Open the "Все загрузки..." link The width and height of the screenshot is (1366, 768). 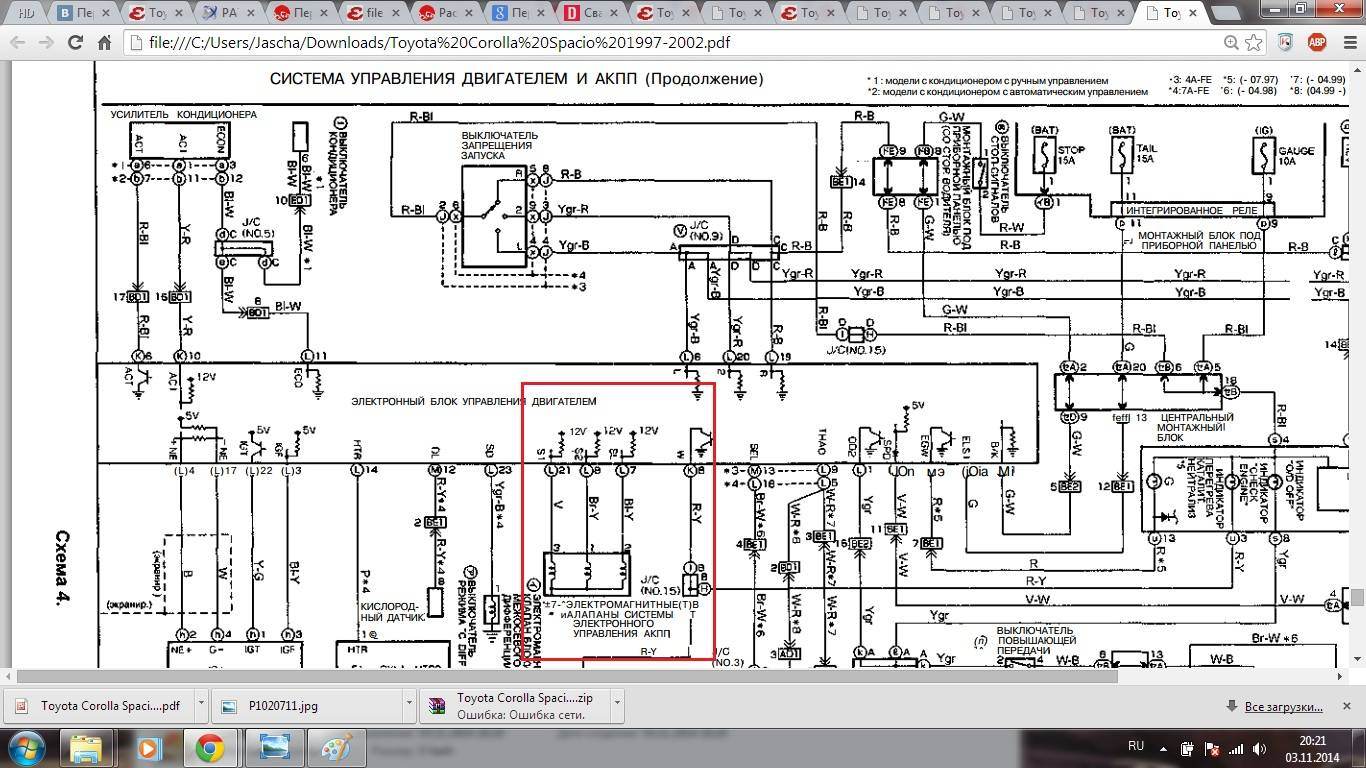tap(1283, 706)
